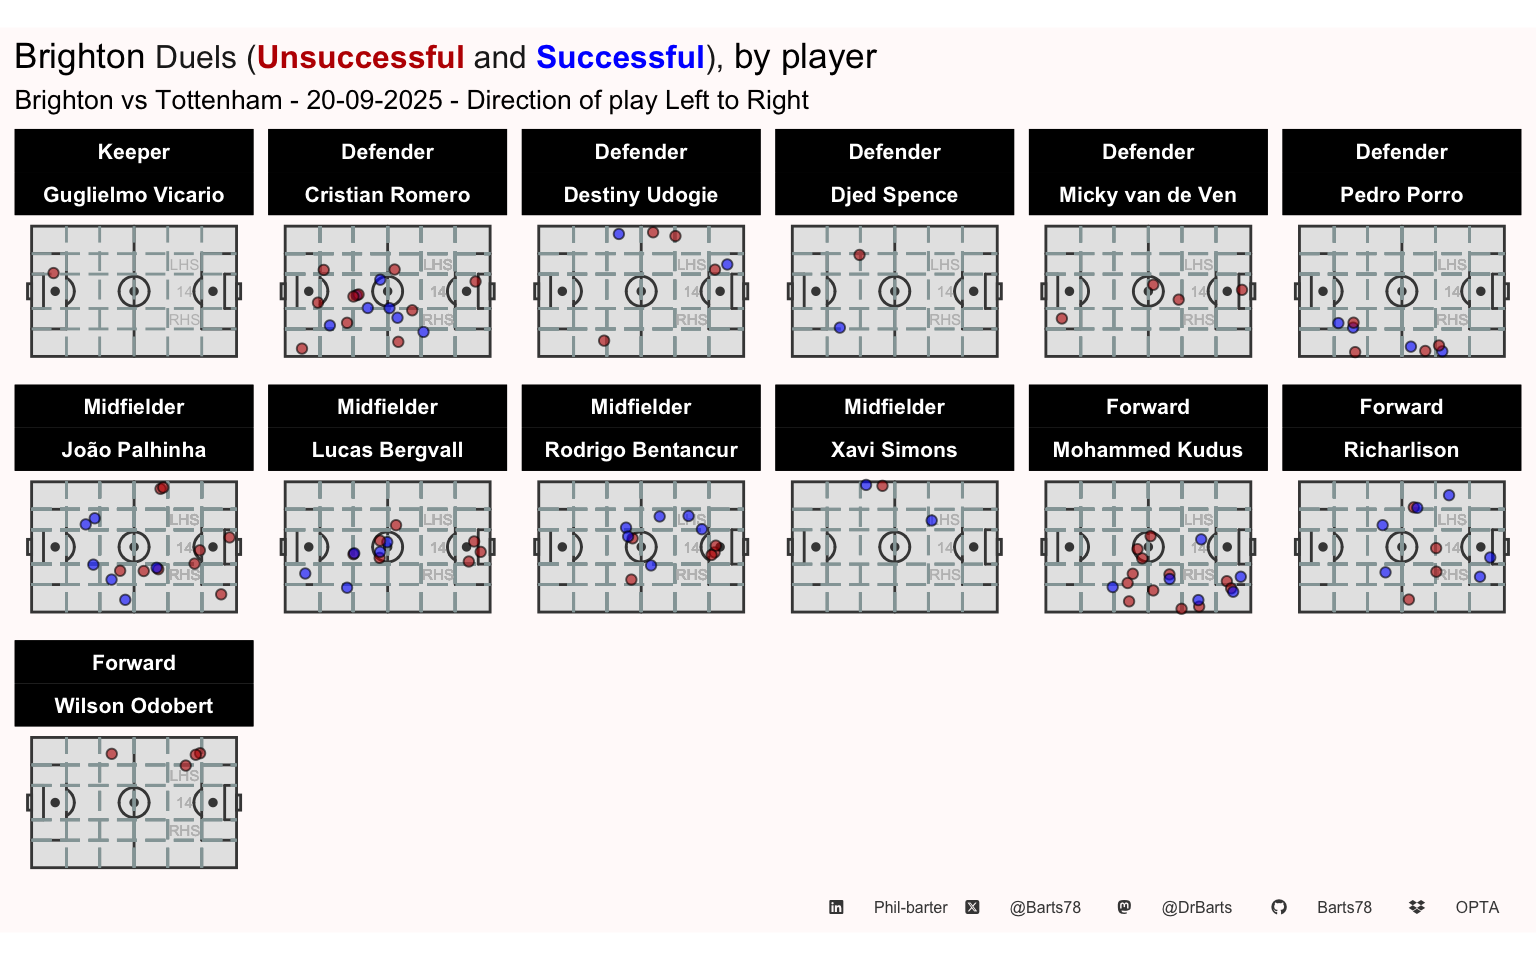Click the Brighton vs Tottenham subtitle
1536x960 pixels.
click(411, 100)
